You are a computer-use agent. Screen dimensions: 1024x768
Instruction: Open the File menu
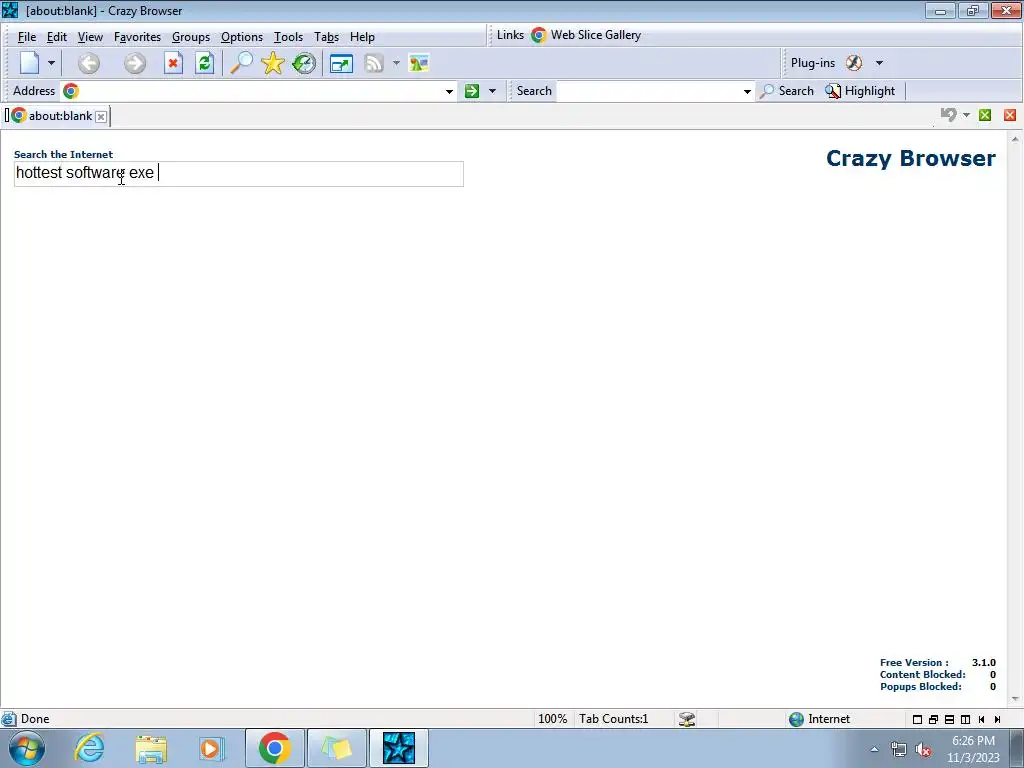(x=27, y=37)
